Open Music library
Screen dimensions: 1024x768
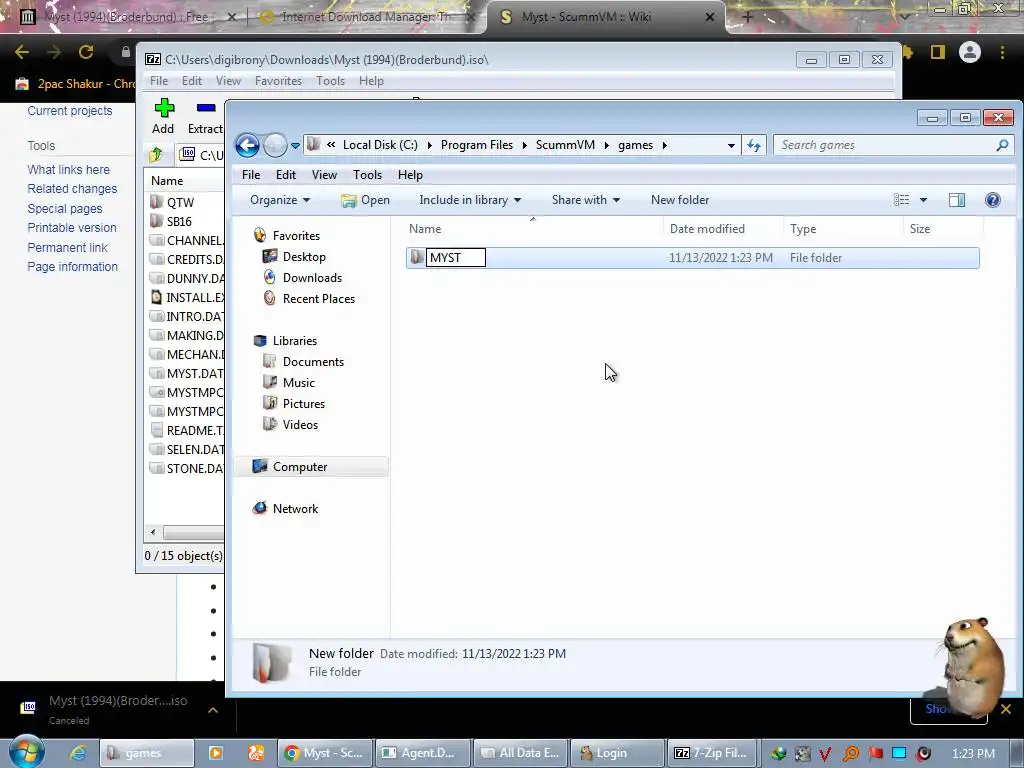298,382
